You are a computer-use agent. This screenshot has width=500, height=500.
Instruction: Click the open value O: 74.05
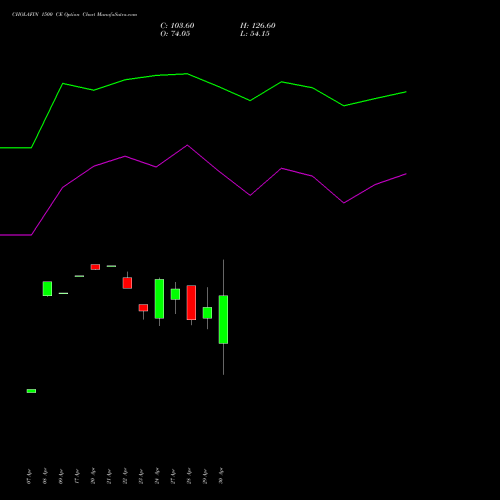point(175,34)
